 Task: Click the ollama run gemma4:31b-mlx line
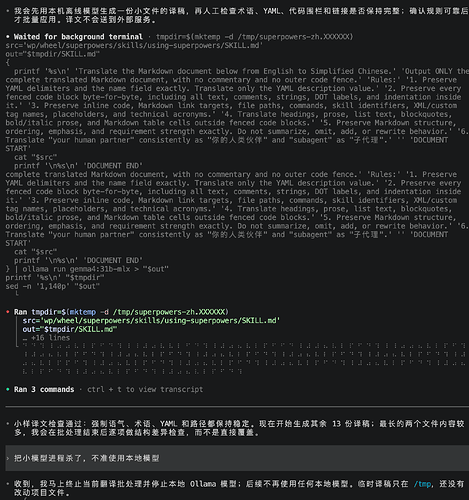[x=87, y=269]
